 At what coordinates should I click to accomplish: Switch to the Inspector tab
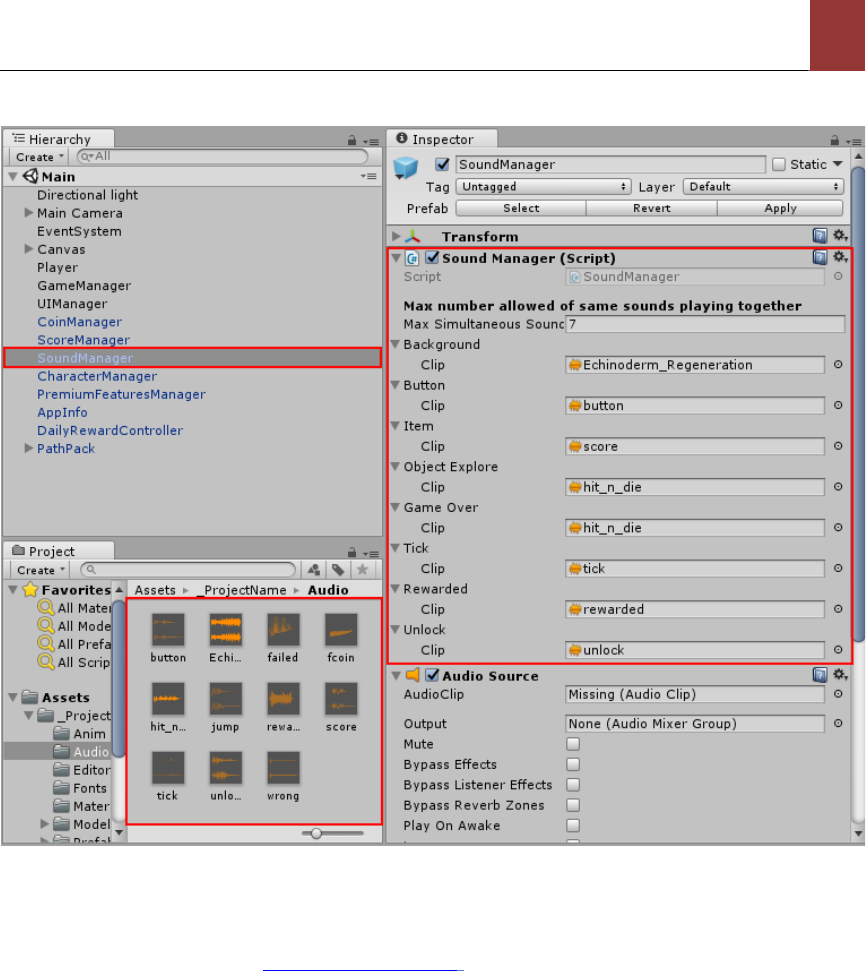tap(441, 138)
